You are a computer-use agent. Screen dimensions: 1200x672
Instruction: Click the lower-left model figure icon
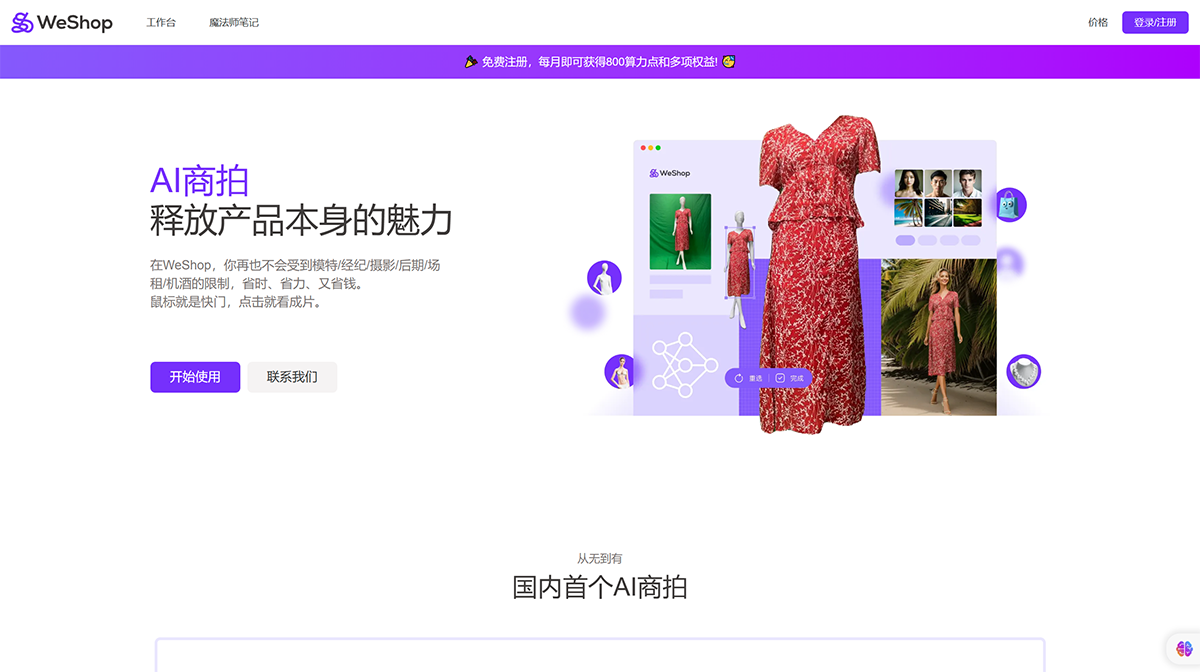point(620,371)
